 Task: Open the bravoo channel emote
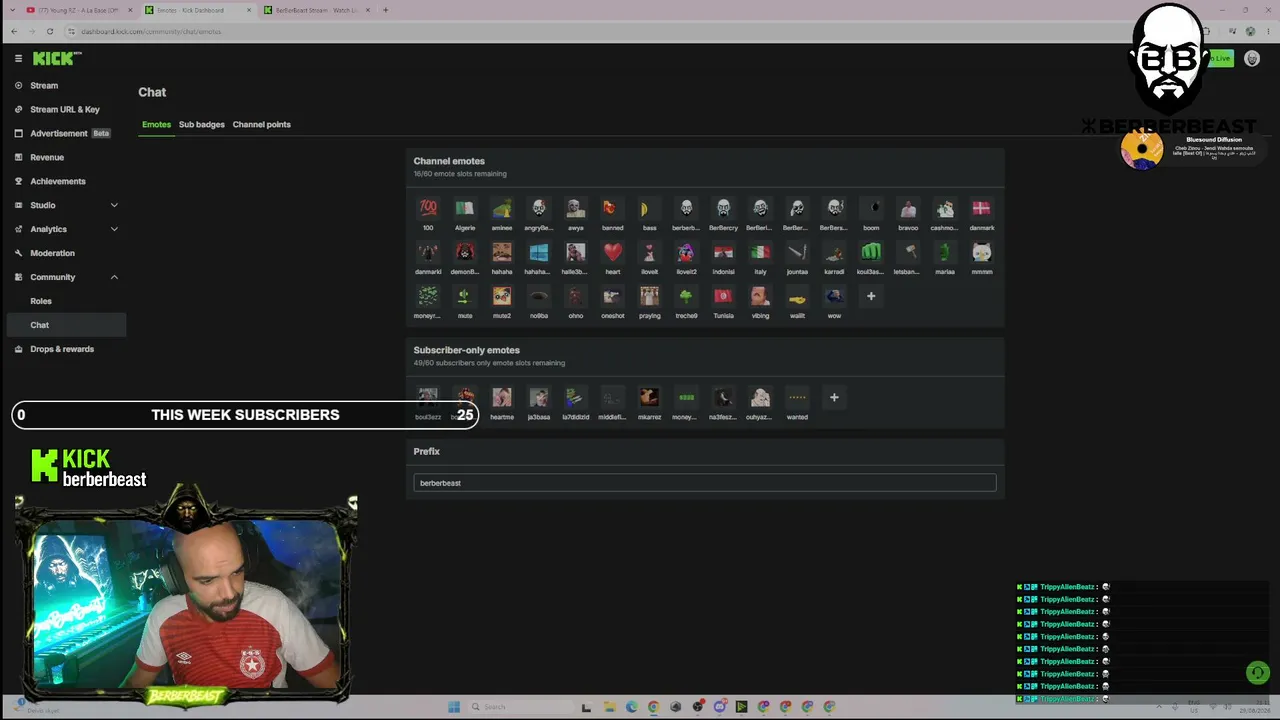pos(908,208)
